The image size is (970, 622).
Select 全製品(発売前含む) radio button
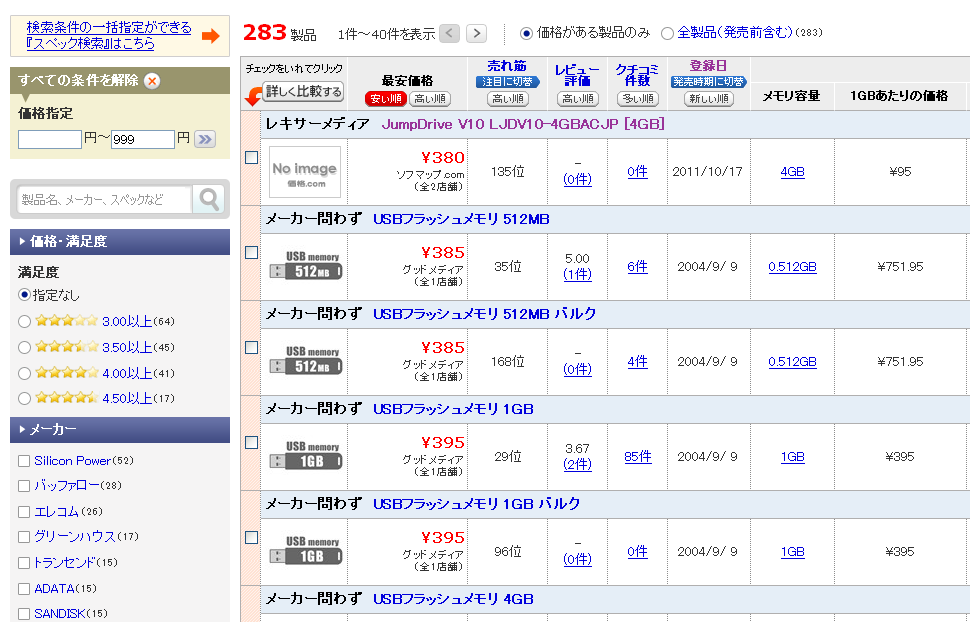[x=667, y=33]
